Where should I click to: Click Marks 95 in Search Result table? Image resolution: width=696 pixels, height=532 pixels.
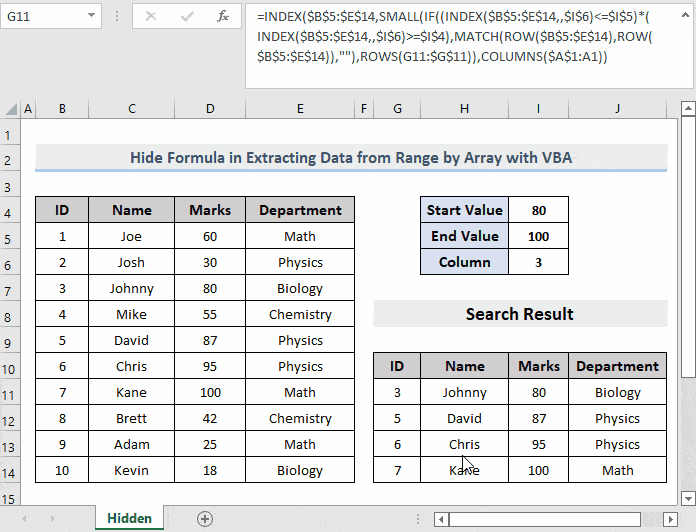pyautogui.click(x=538, y=444)
